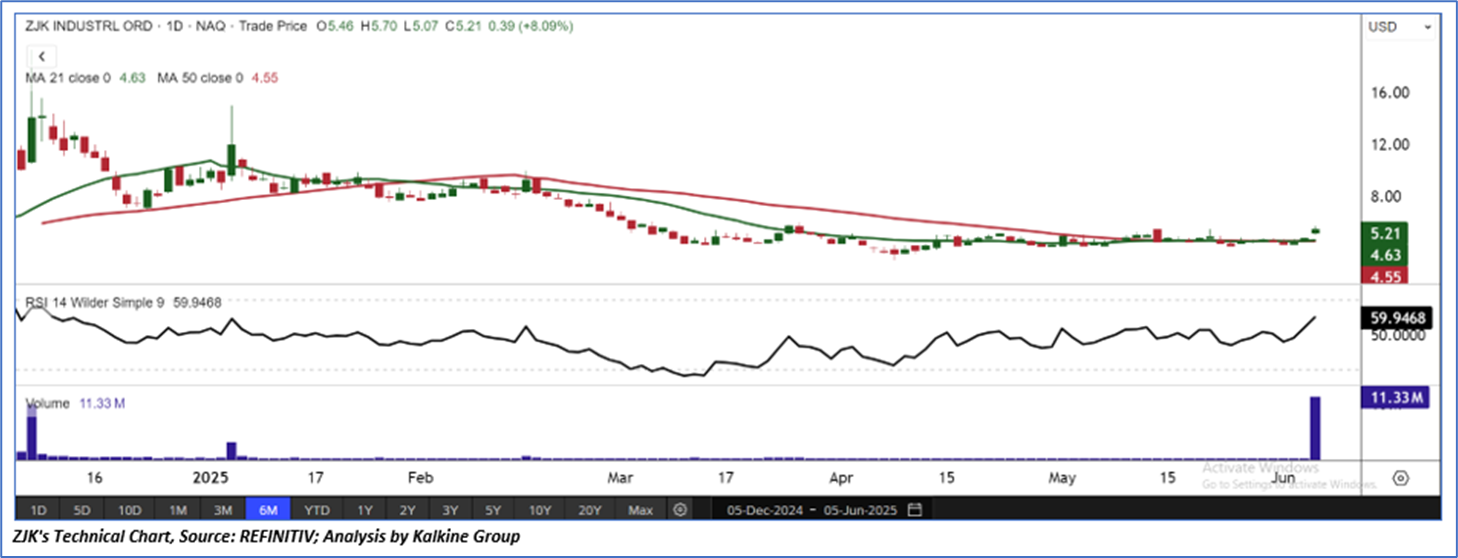Click the calendar icon in date range

pos(914,510)
